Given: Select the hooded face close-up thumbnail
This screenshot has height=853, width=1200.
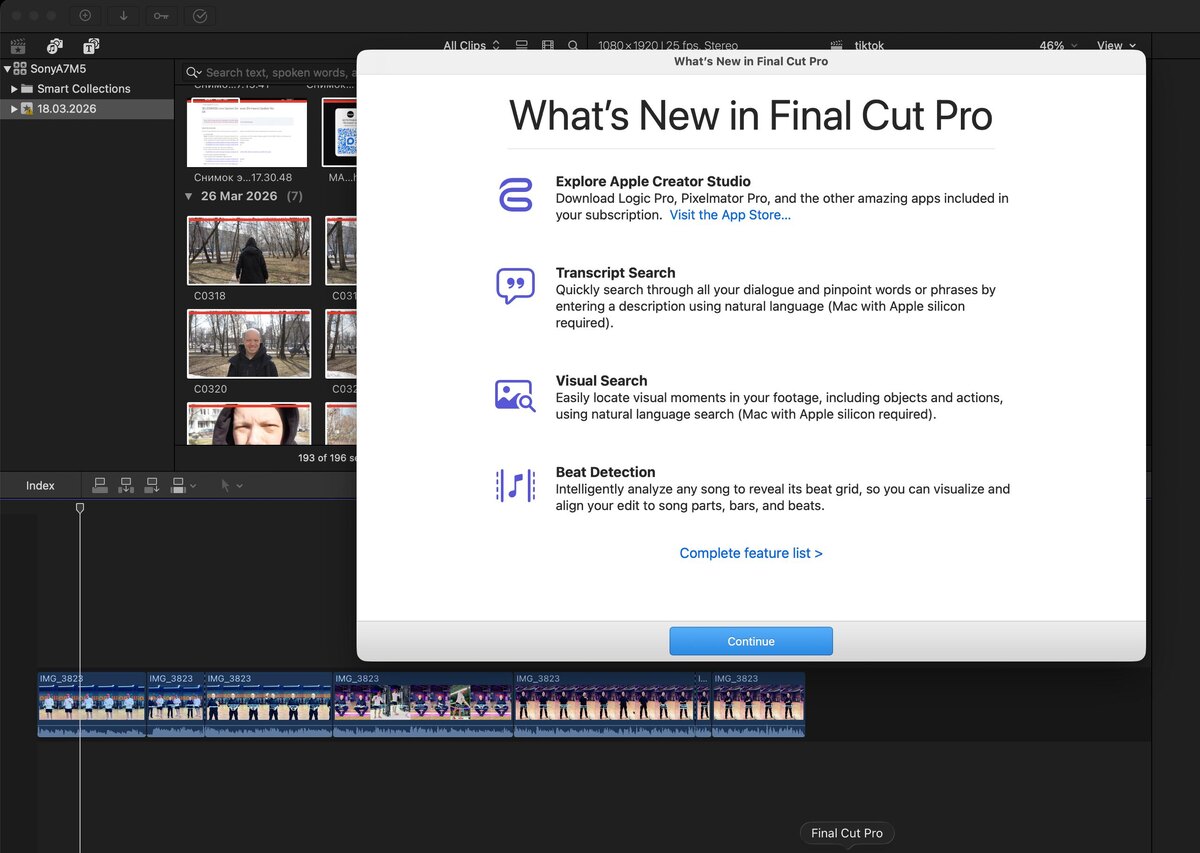Looking at the screenshot, I should pyautogui.click(x=249, y=424).
